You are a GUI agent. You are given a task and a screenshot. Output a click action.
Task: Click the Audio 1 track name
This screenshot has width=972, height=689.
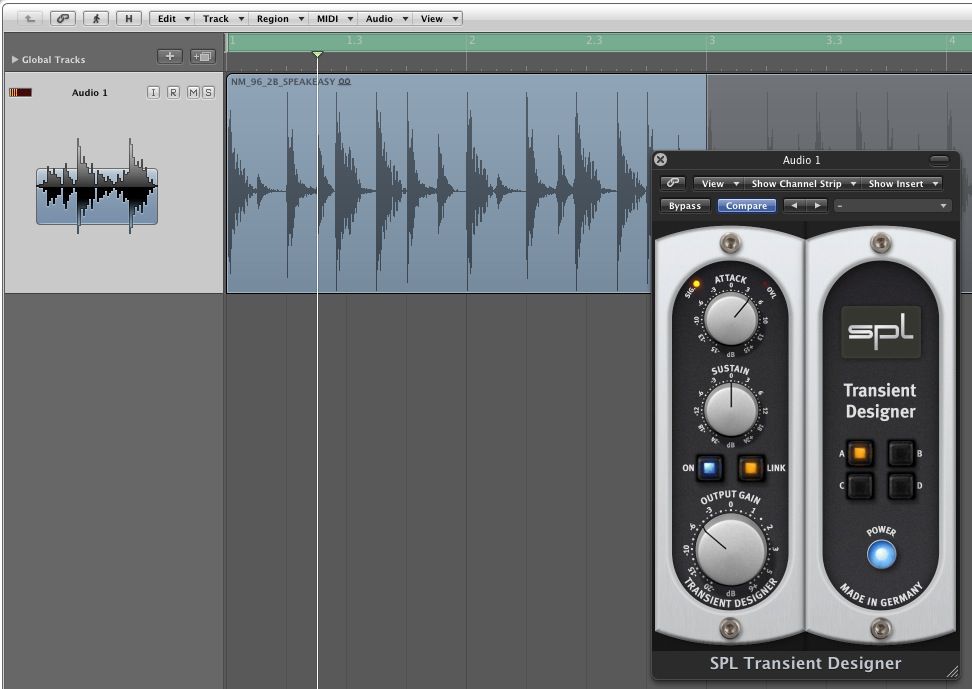tap(89, 92)
